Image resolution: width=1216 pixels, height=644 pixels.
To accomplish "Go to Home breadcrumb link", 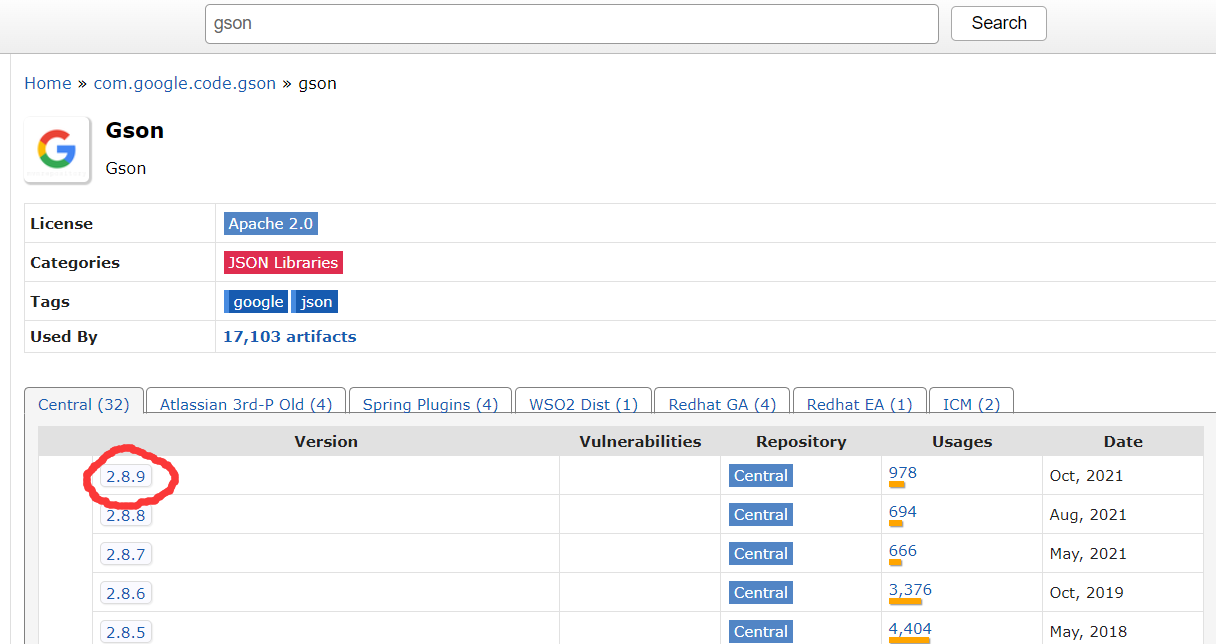I will [47, 83].
